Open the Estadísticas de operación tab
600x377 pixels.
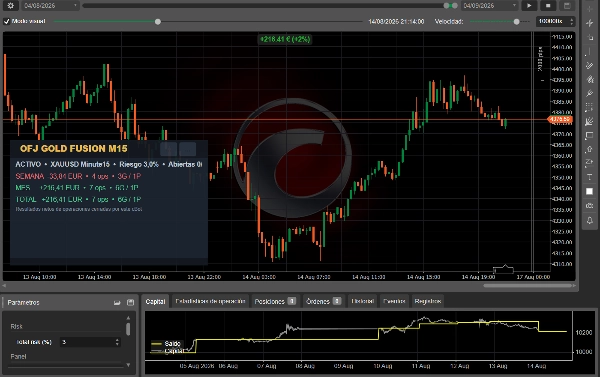tap(210, 302)
